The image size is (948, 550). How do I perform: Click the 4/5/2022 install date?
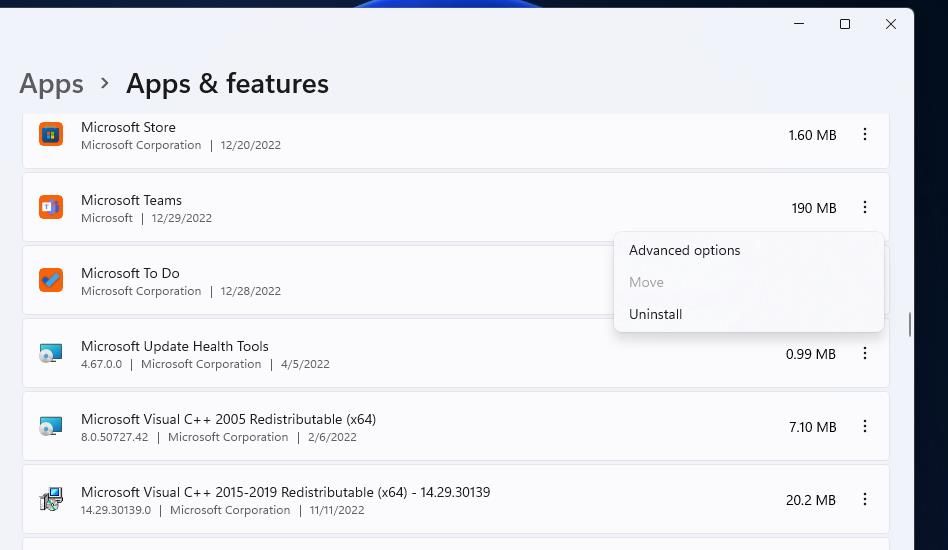coord(305,364)
